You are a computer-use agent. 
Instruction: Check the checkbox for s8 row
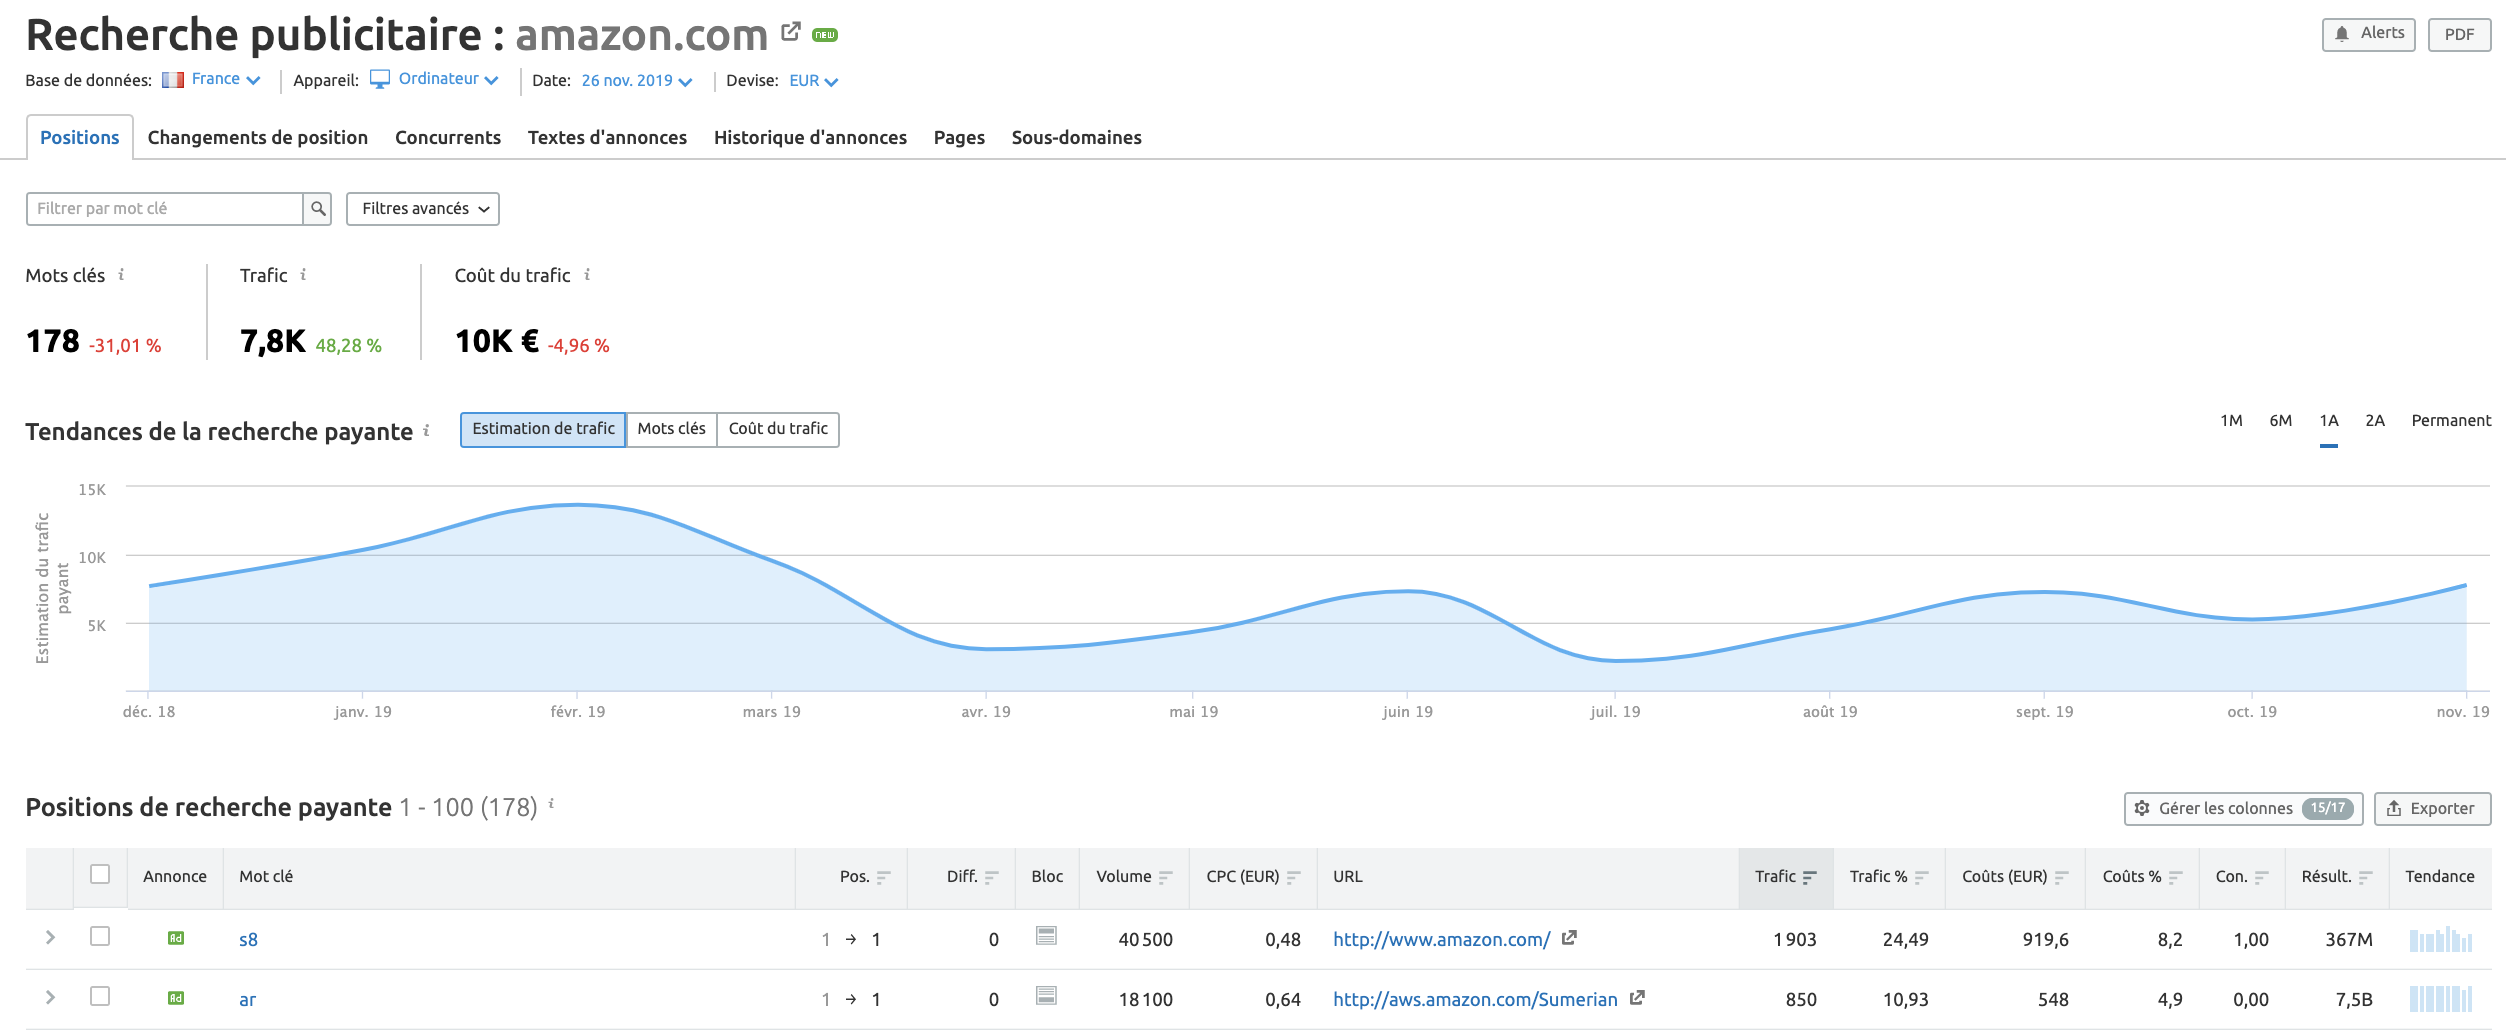[x=100, y=937]
